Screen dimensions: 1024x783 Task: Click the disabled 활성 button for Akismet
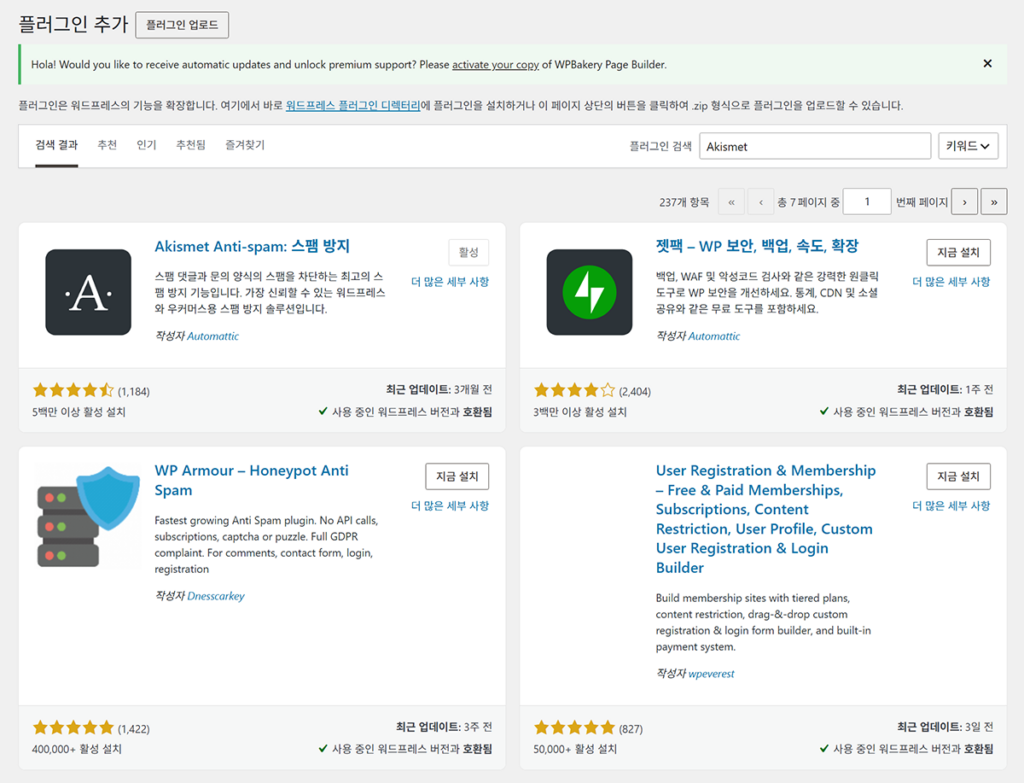(469, 252)
